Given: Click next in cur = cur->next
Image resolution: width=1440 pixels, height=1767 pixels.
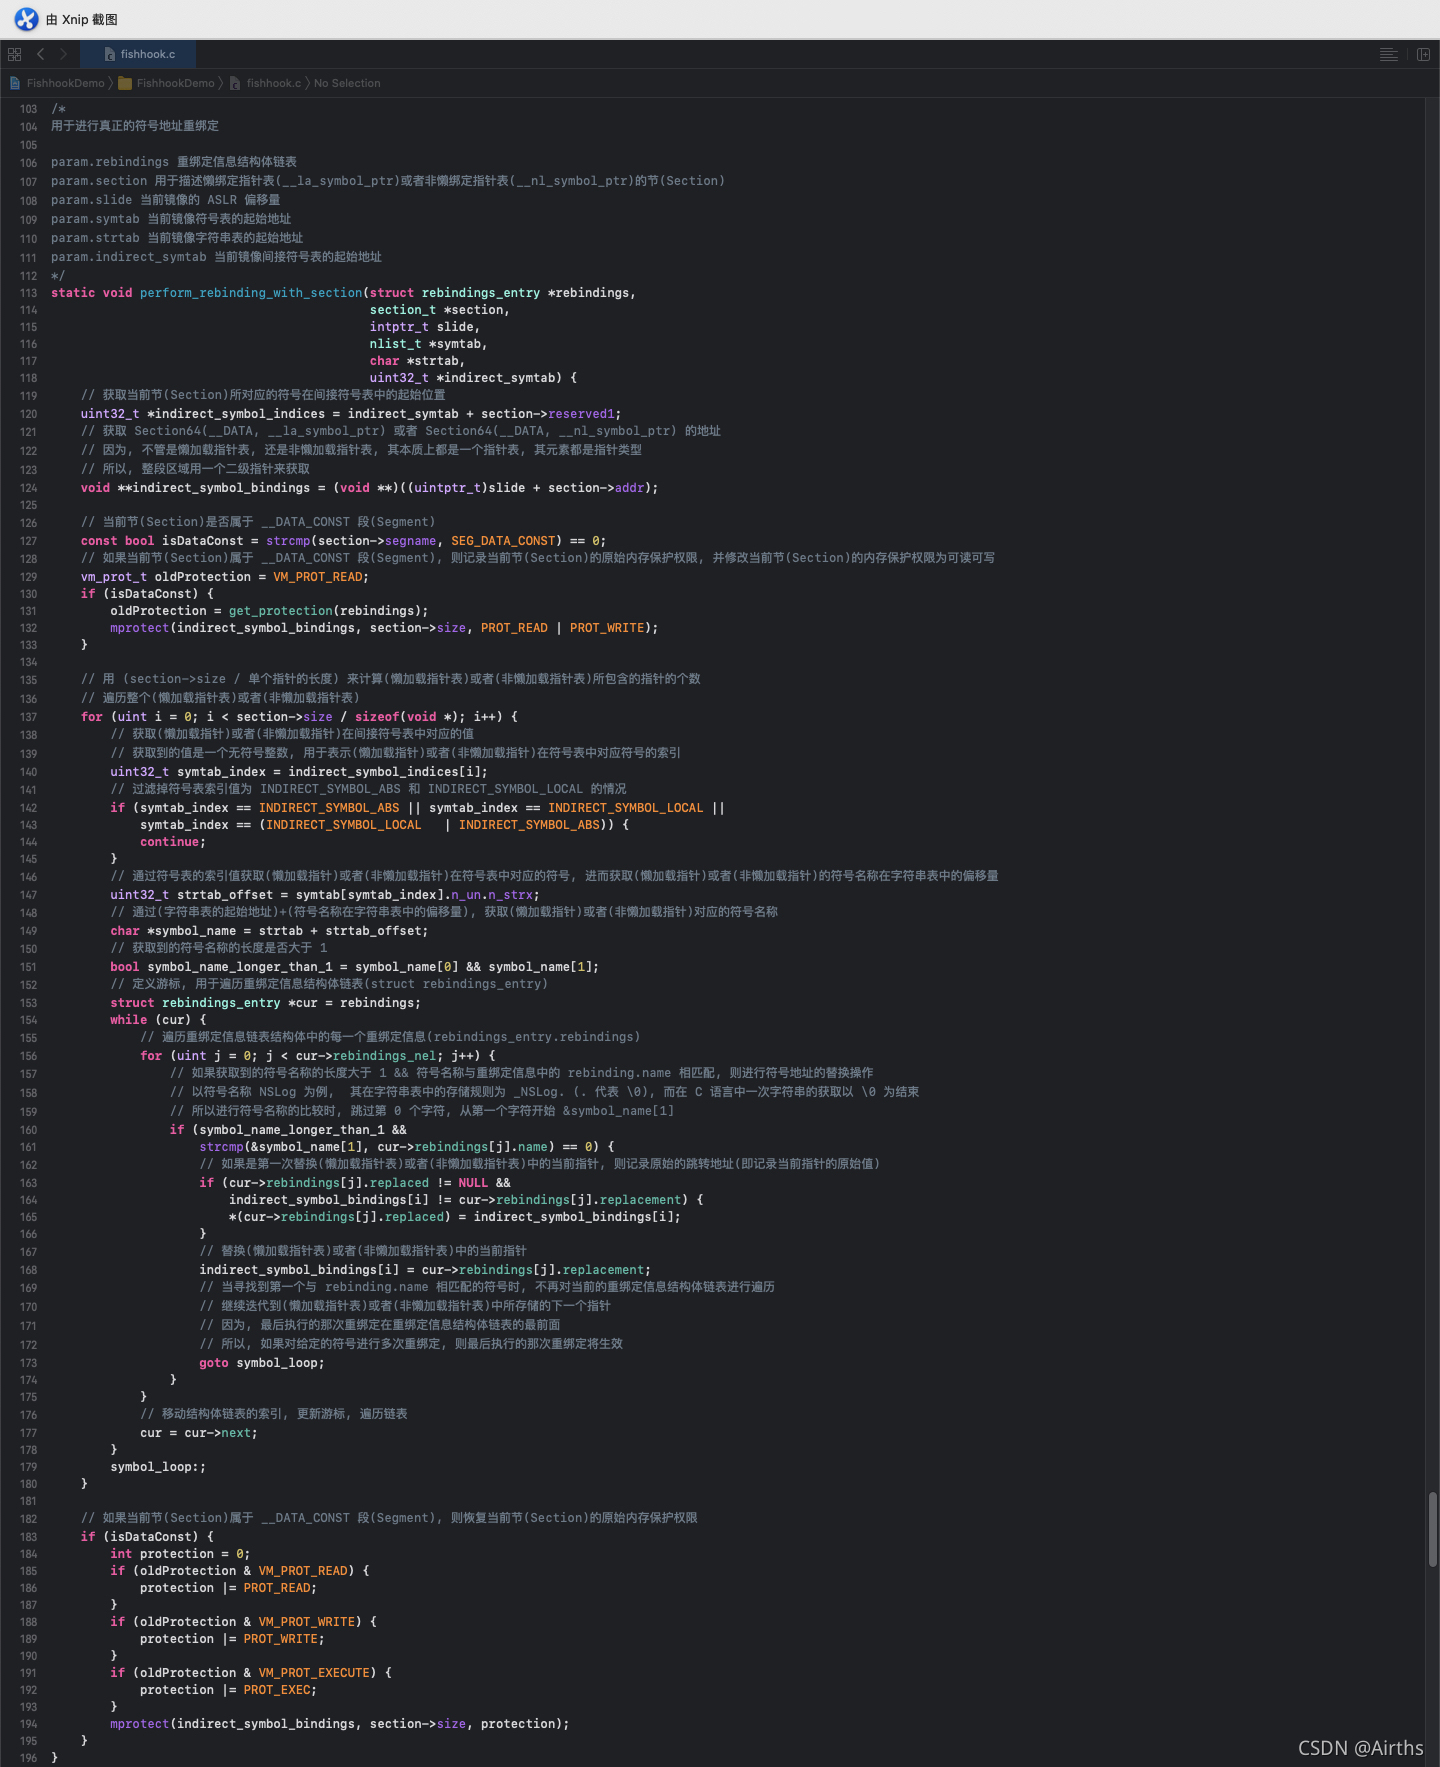Looking at the screenshot, I should [236, 1433].
